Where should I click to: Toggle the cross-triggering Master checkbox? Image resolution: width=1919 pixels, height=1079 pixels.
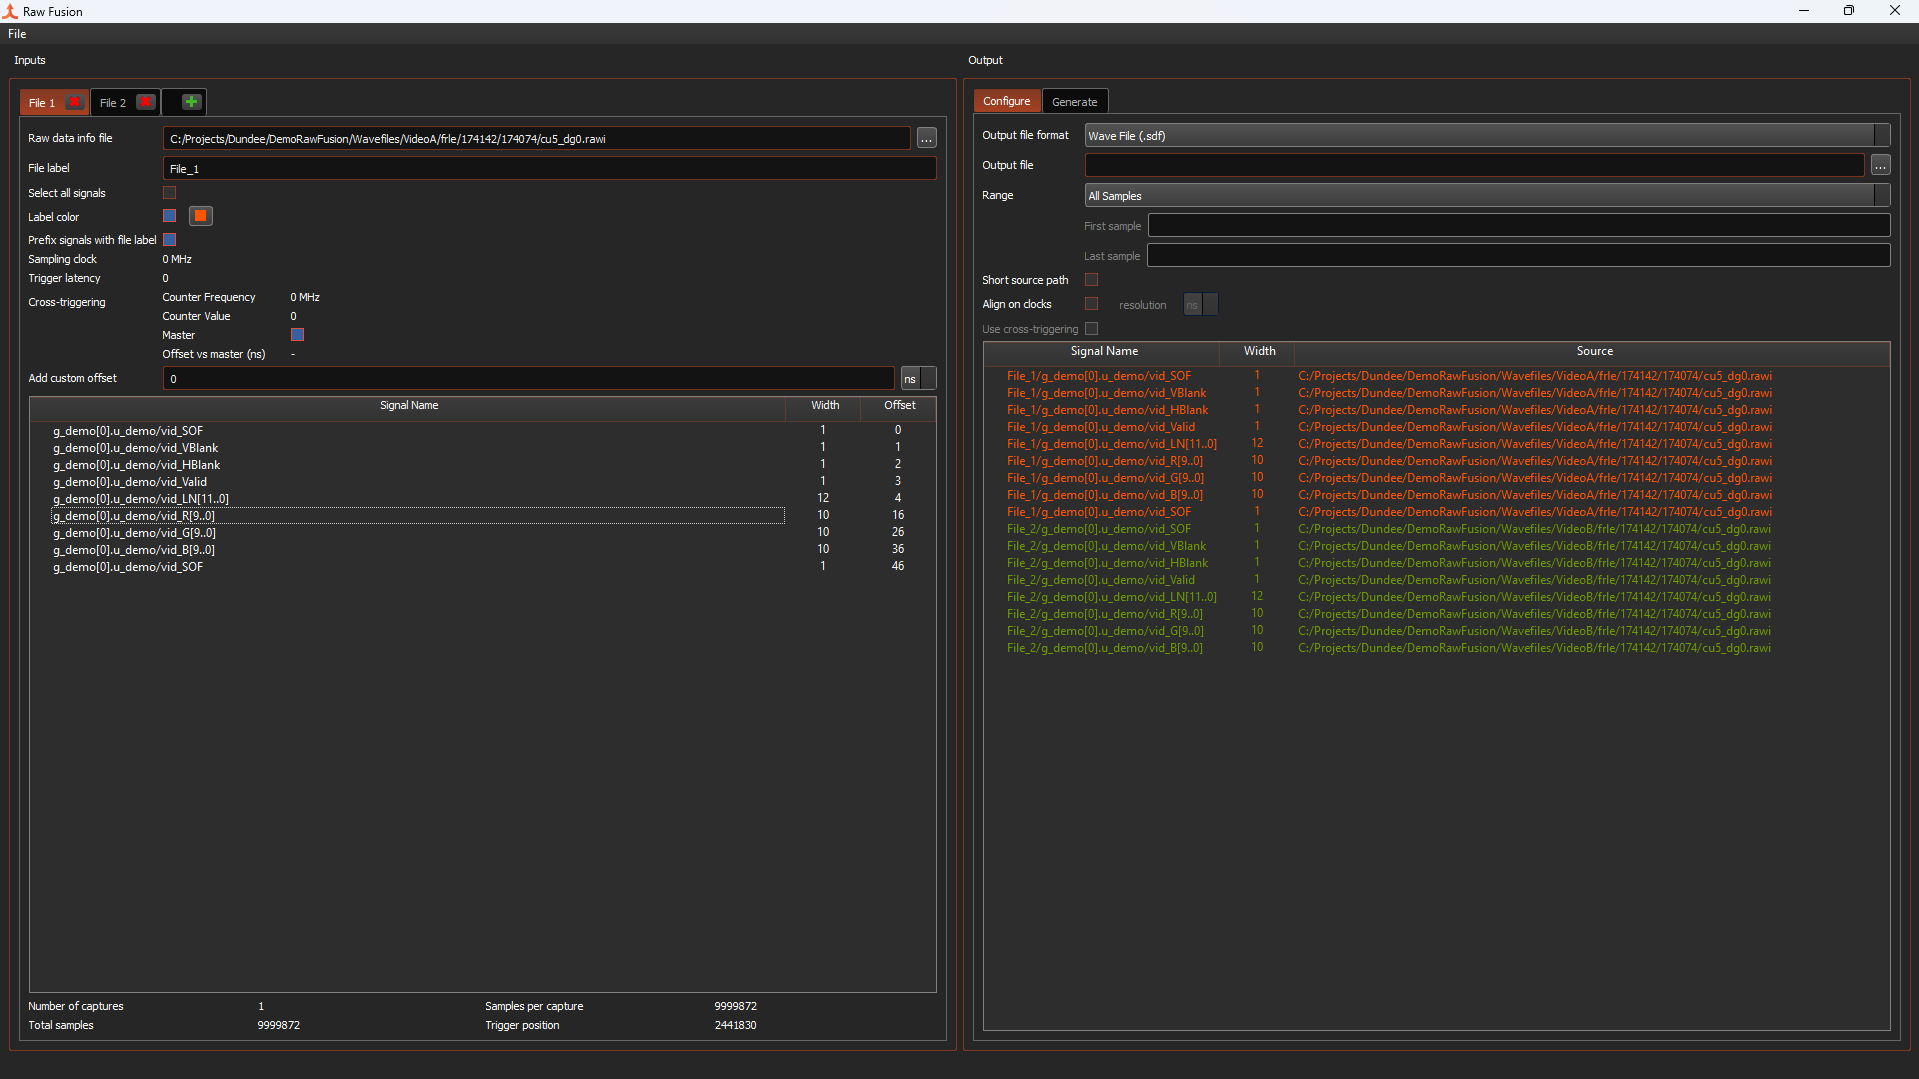pos(297,335)
